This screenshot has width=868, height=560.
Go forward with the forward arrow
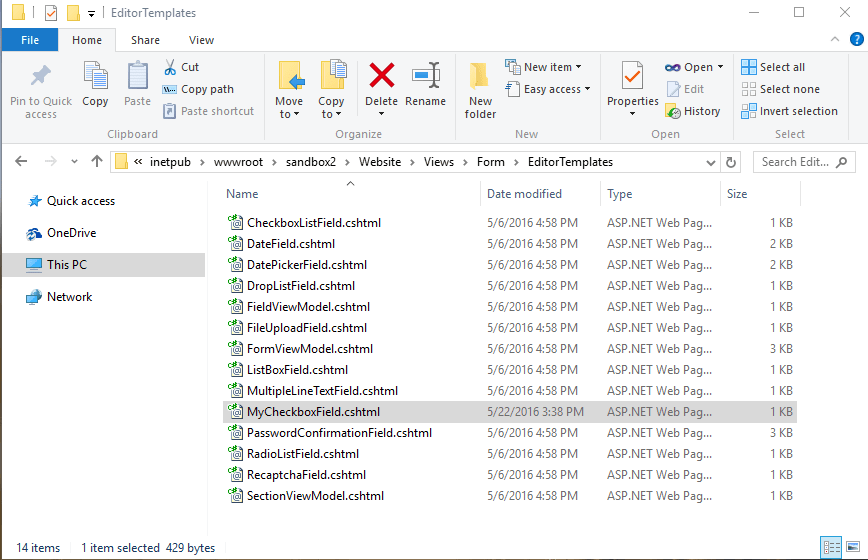50,161
